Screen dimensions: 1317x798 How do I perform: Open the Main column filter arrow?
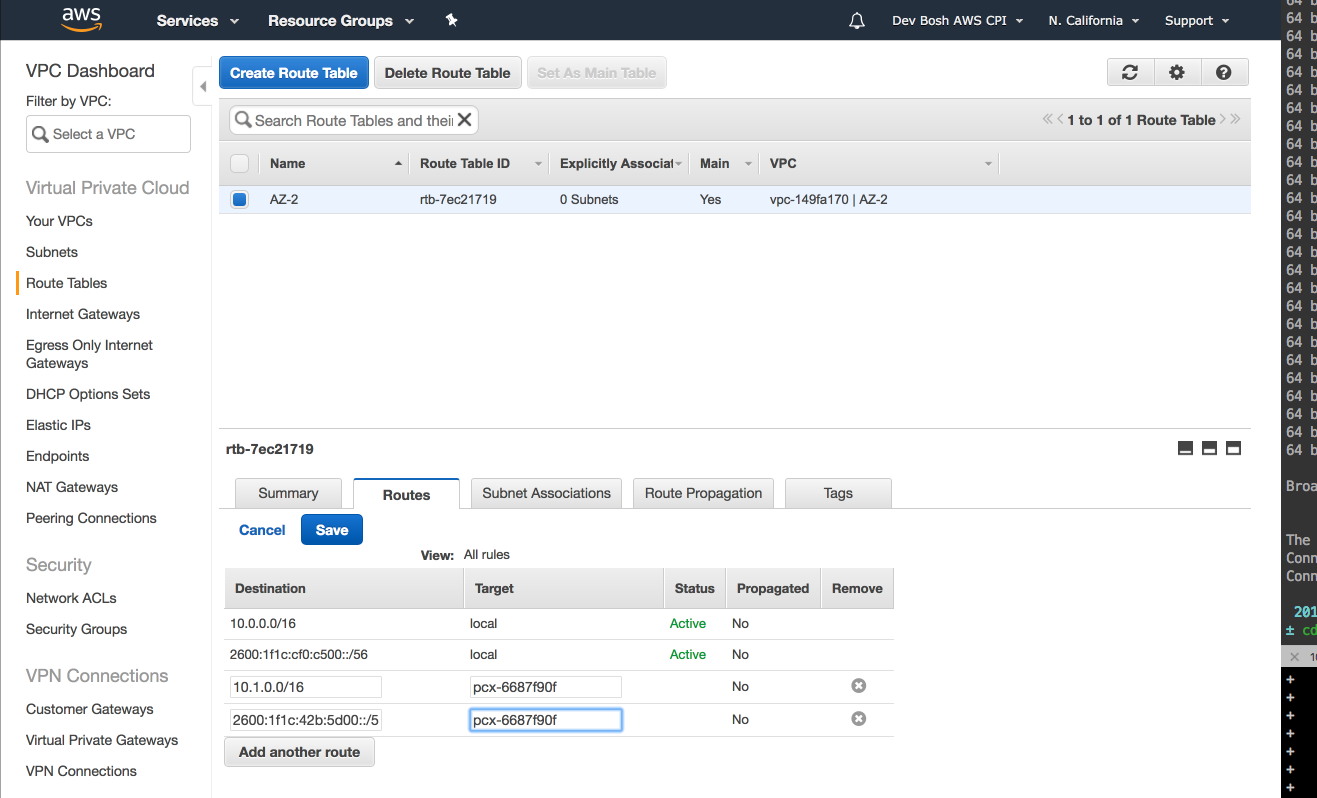click(x=747, y=164)
